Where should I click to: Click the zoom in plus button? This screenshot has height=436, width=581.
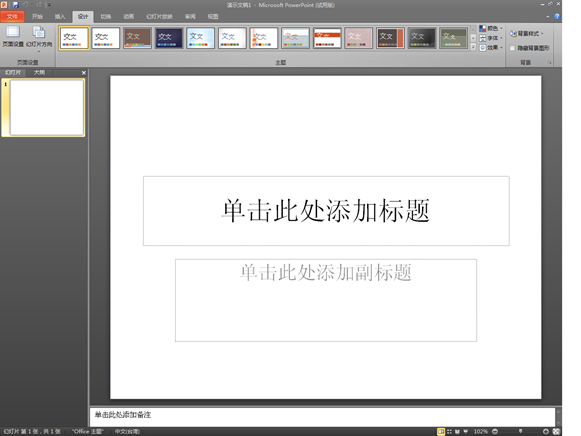[x=546, y=432]
